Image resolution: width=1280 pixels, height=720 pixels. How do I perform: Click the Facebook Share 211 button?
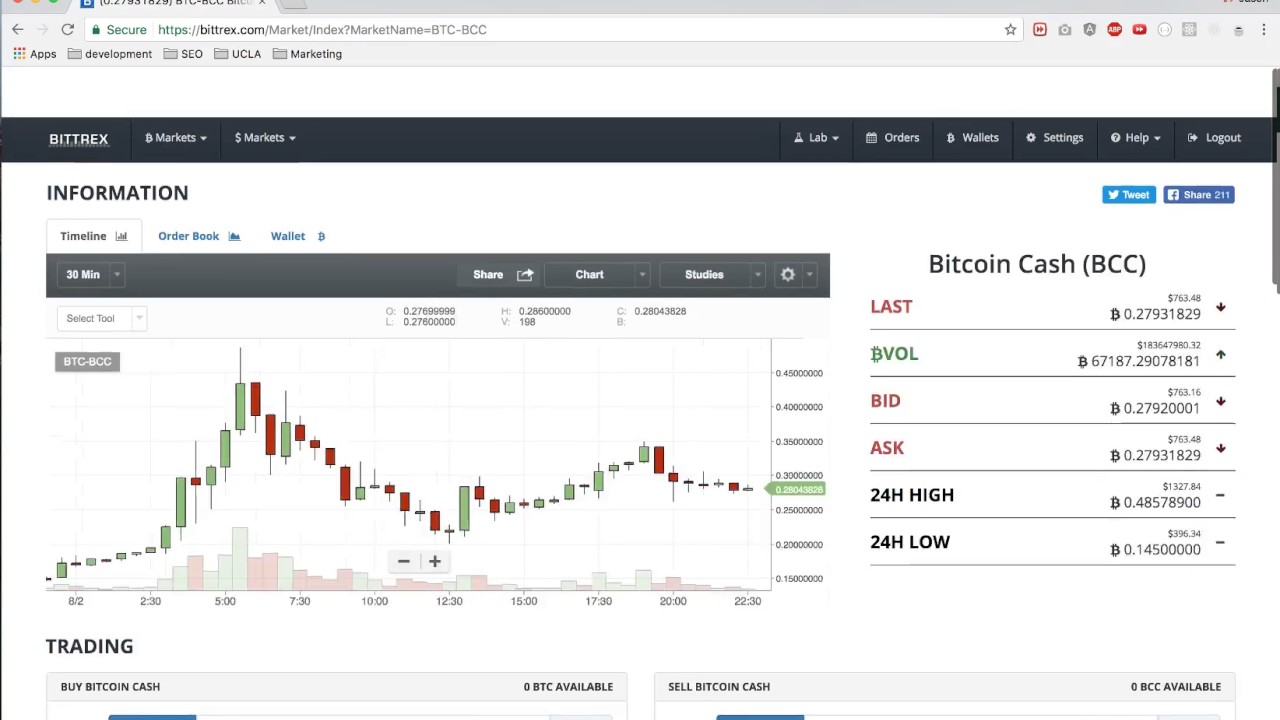click(1198, 195)
